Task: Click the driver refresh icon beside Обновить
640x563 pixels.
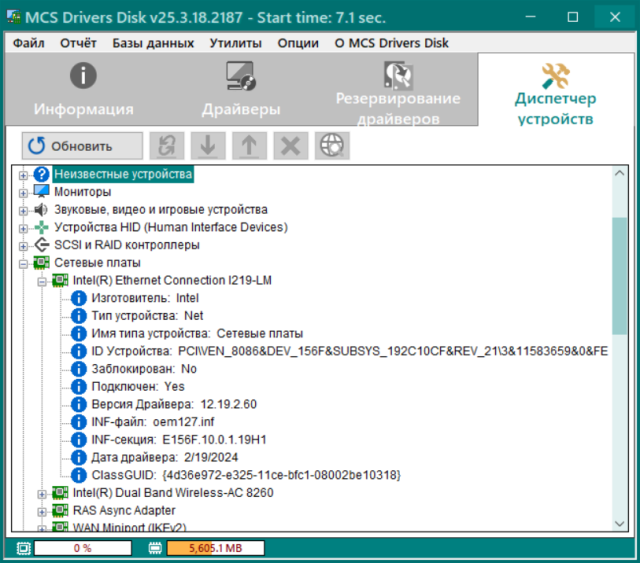Action: [167, 145]
